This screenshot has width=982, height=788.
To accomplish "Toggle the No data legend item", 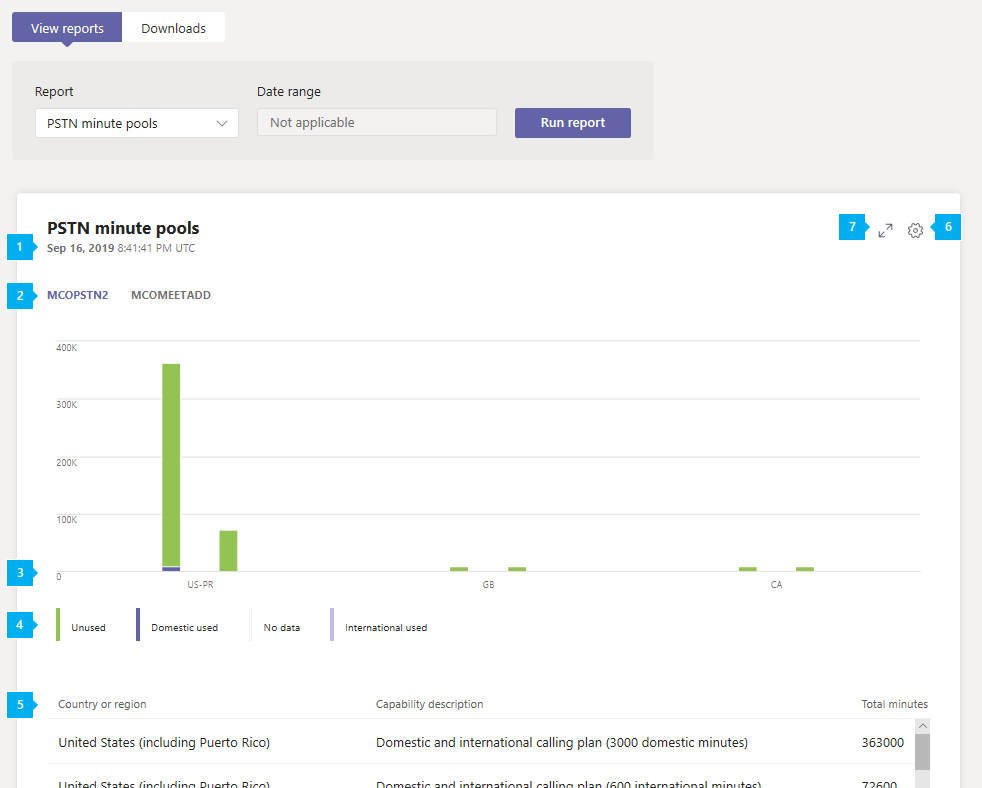I will (276, 625).
